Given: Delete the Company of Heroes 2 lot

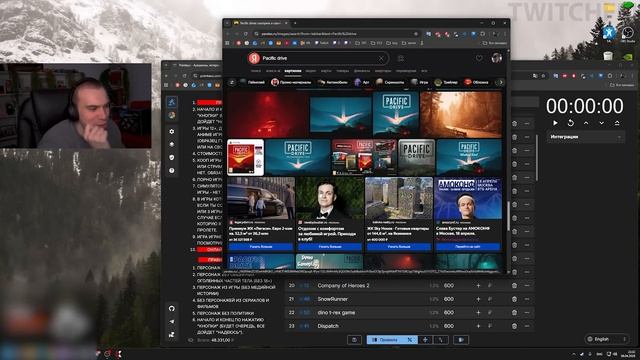Looking at the screenshot, I should click(514, 286).
